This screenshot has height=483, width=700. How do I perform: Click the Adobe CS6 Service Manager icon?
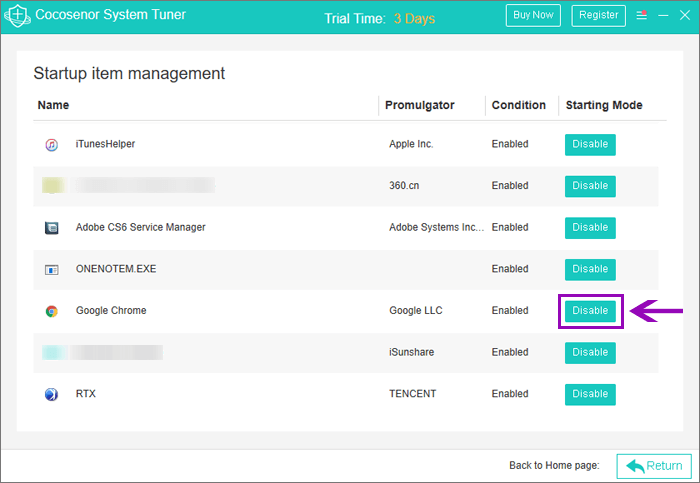click(x=51, y=228)
